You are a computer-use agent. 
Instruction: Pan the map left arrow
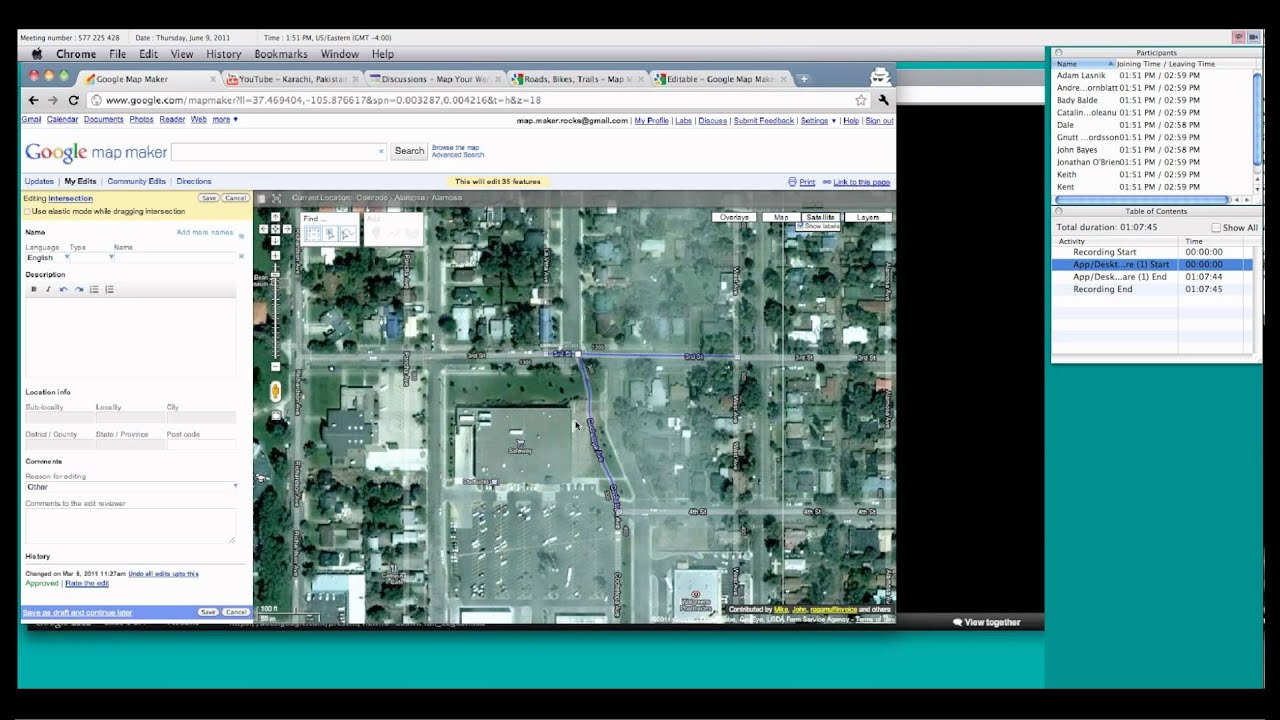coord(264,229)
